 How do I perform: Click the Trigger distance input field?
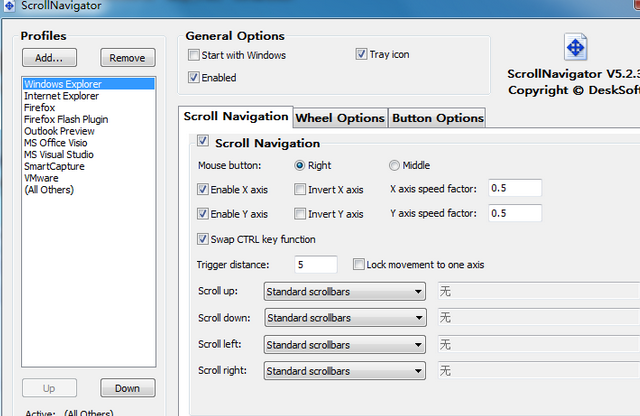point(316,265)
